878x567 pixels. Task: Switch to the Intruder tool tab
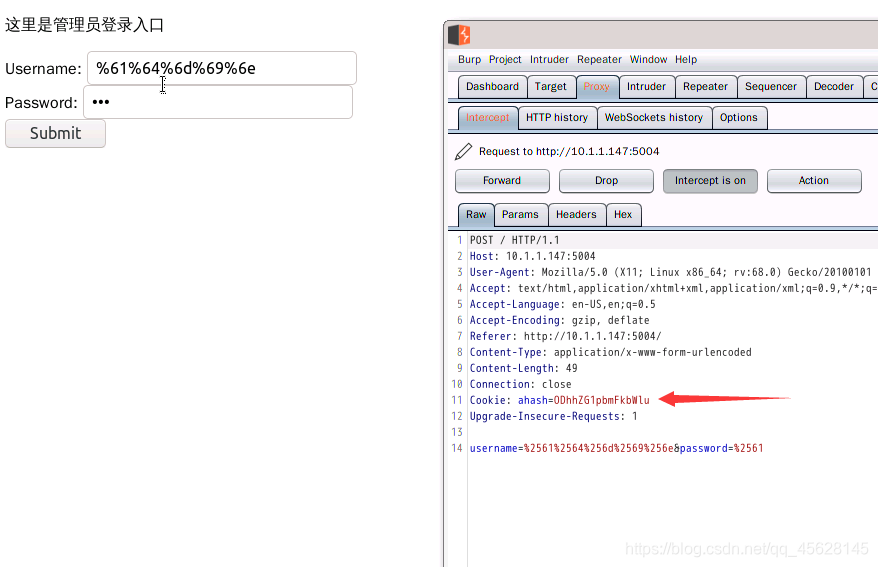[646, 87]
